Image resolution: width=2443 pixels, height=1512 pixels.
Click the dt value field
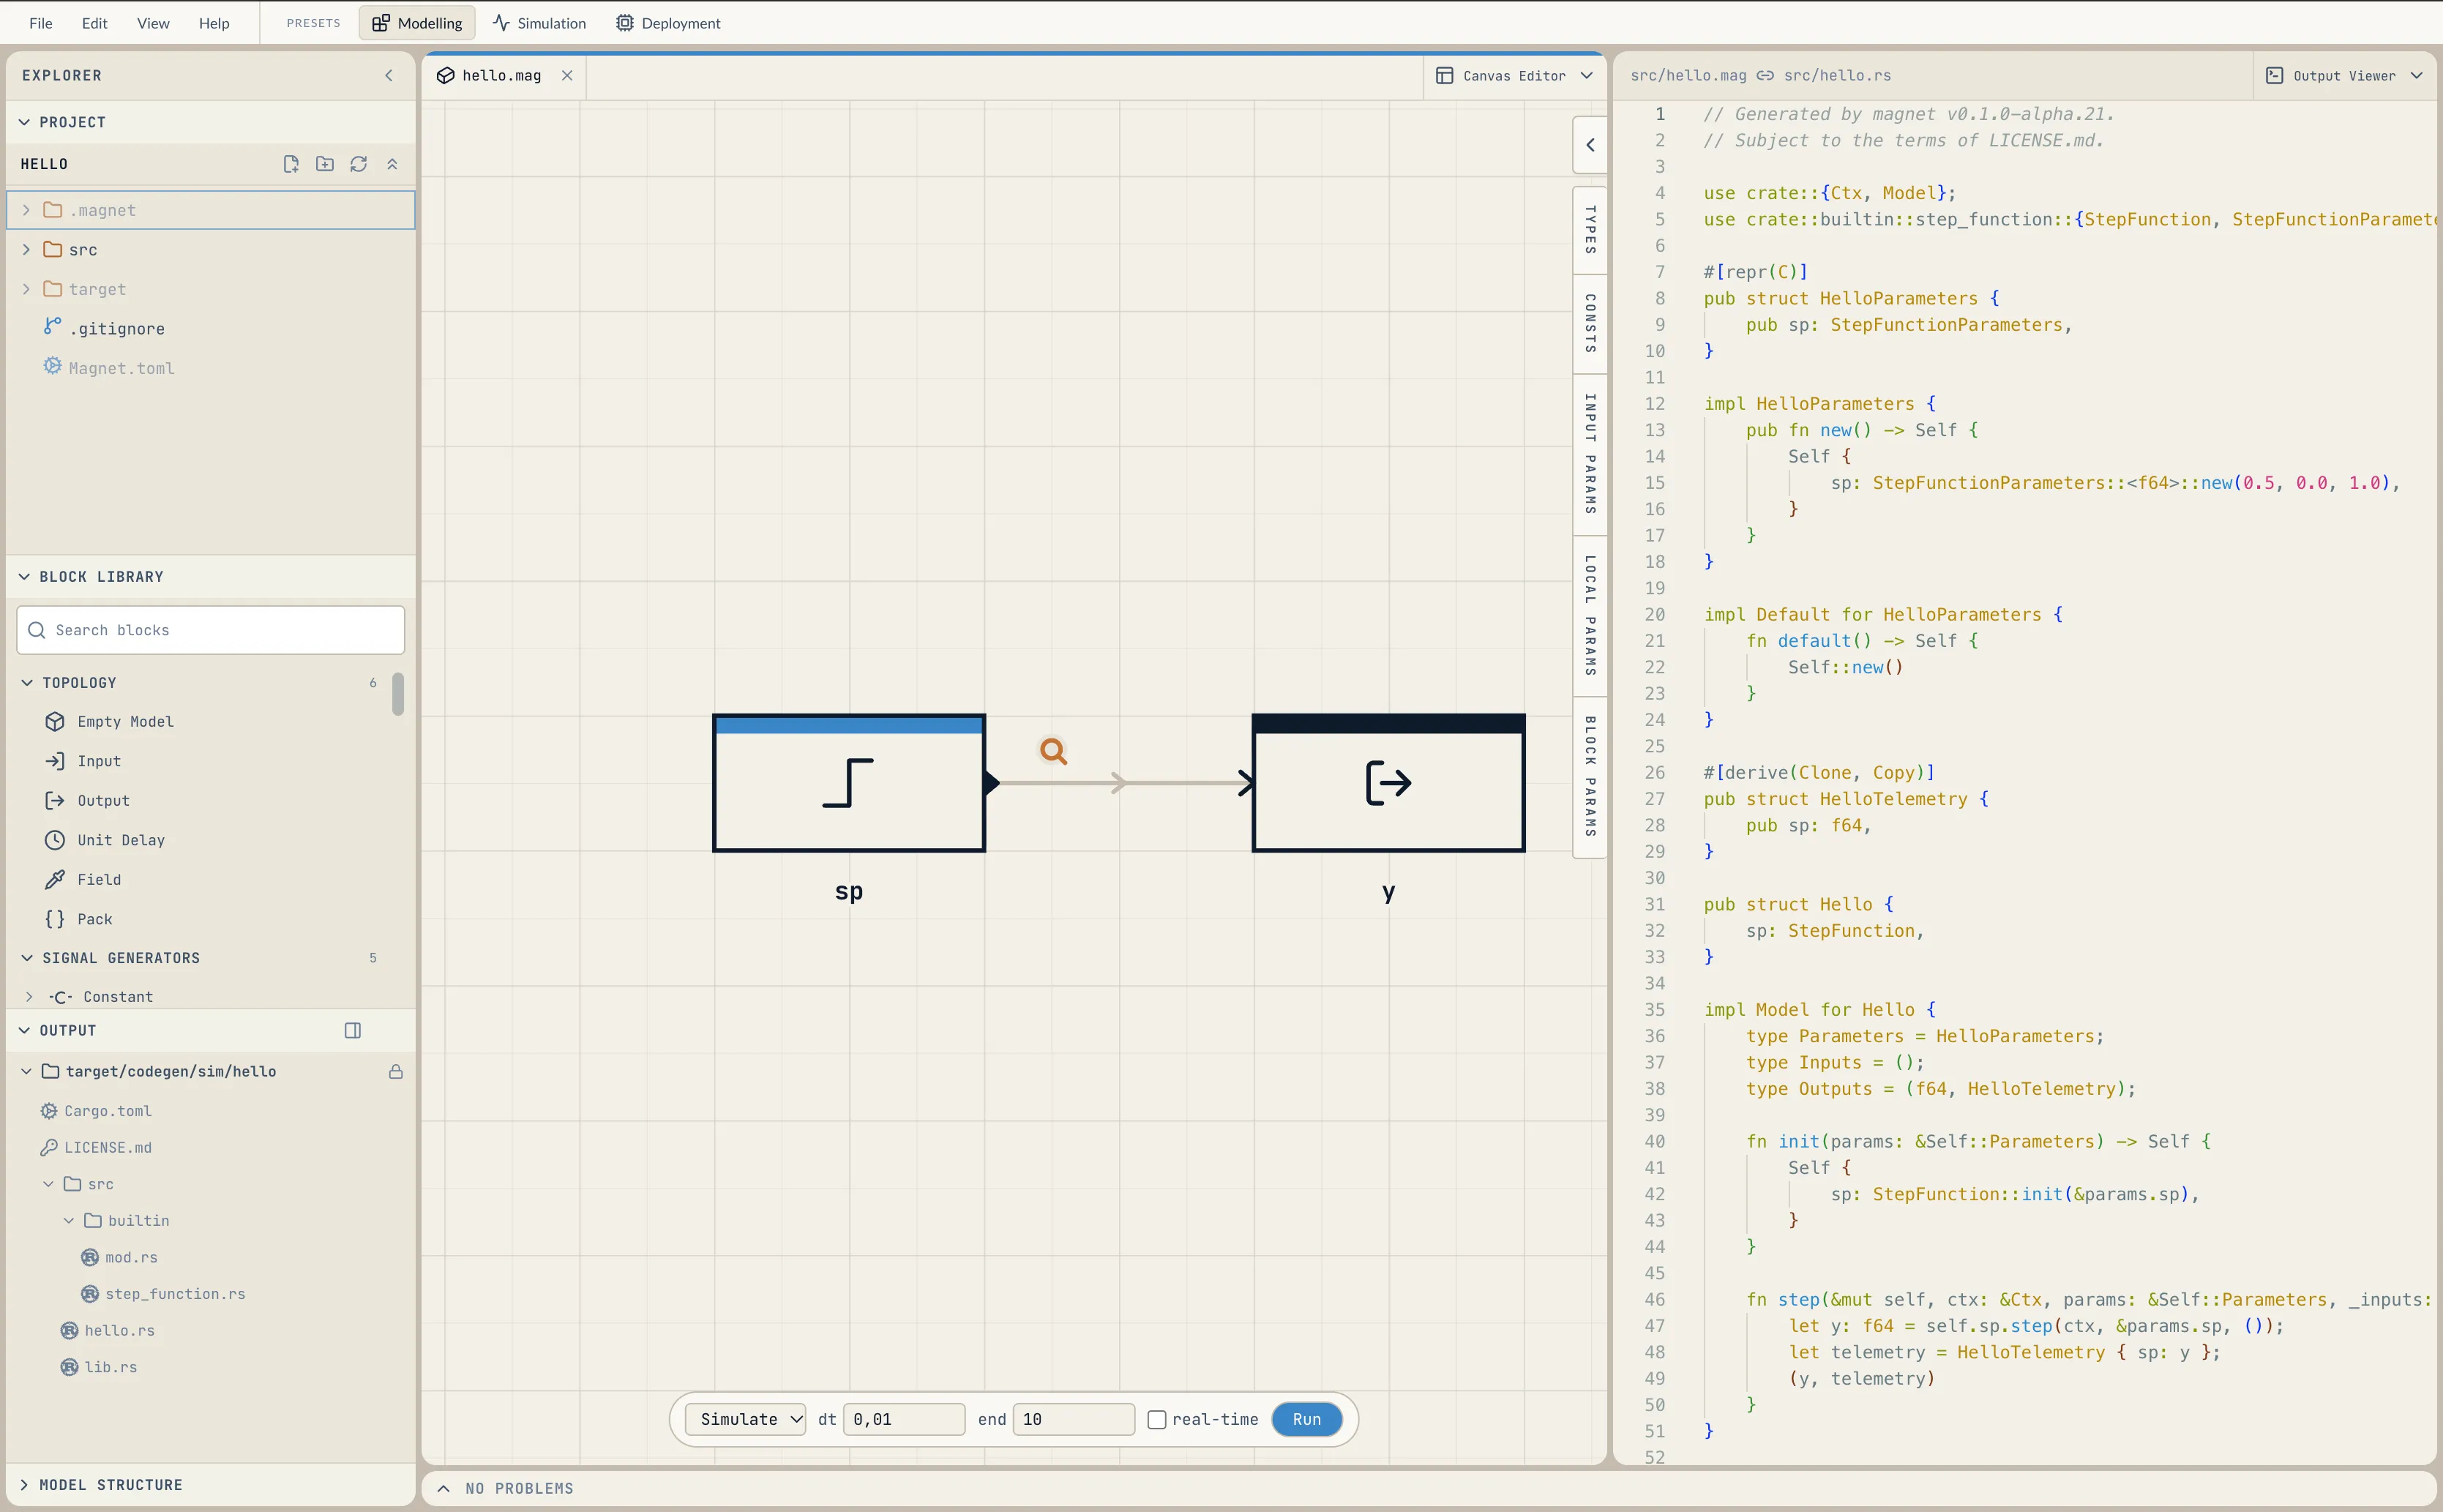coord(904,1420)
